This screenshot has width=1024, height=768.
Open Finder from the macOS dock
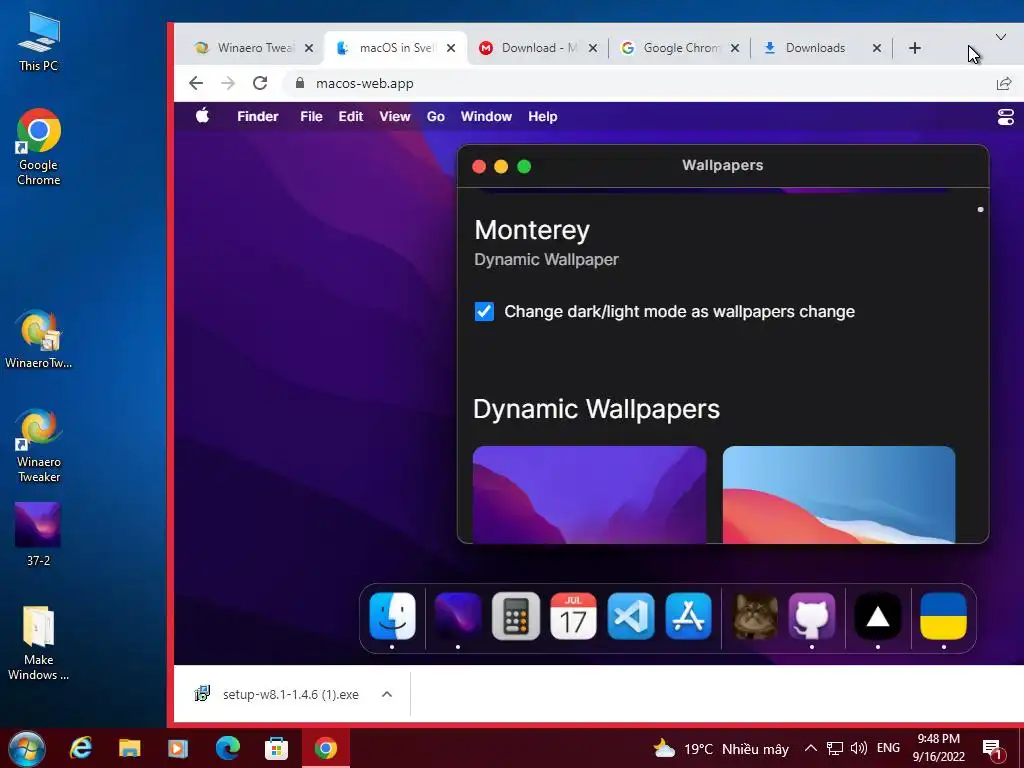(392, 616)
